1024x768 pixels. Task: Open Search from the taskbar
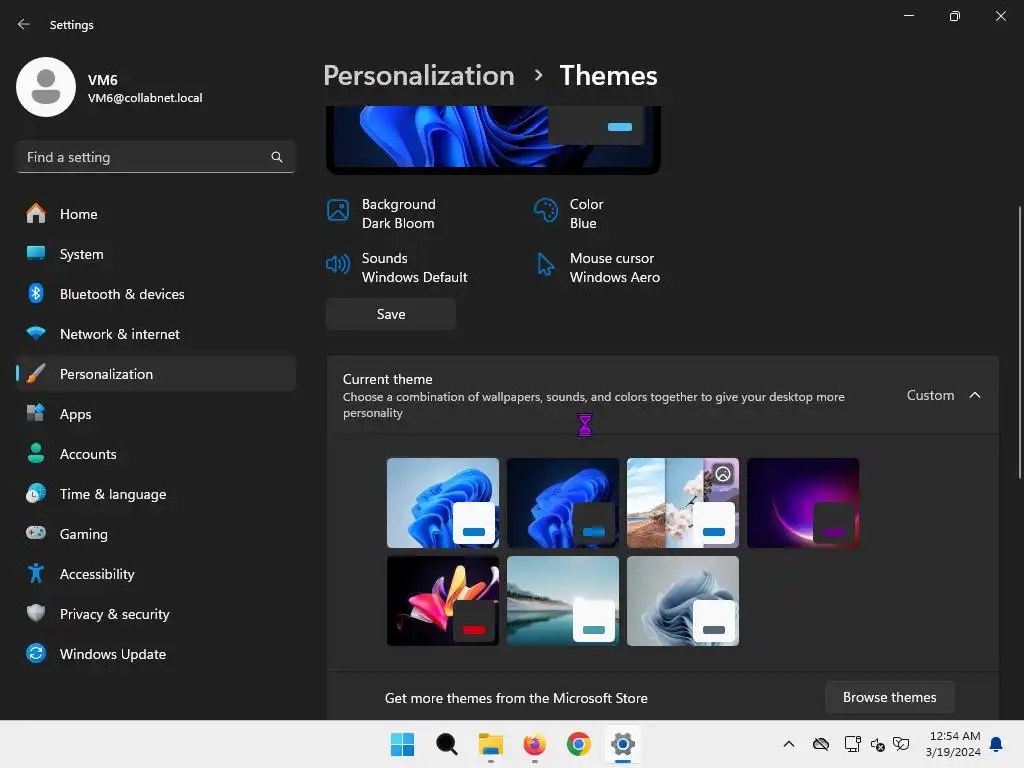[447, 744]
